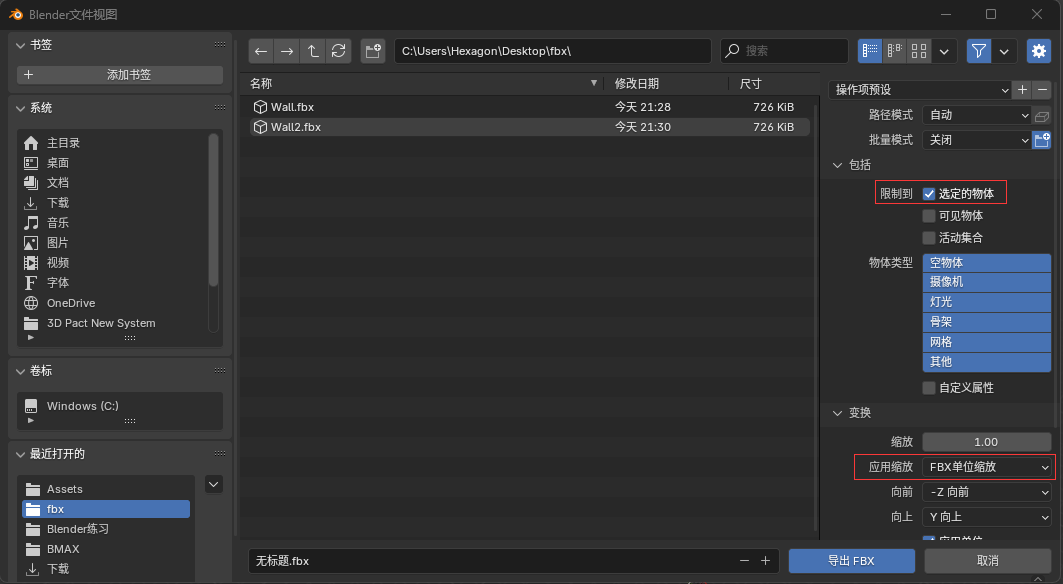Viewport: 1063px width, 584px height.
Task: Toggle the file filter funnel icon
Action: (x=979, y=50)
